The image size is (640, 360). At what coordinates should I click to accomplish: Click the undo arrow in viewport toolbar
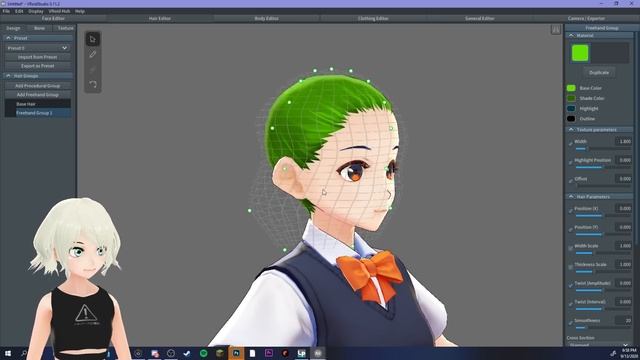(93, 84)
